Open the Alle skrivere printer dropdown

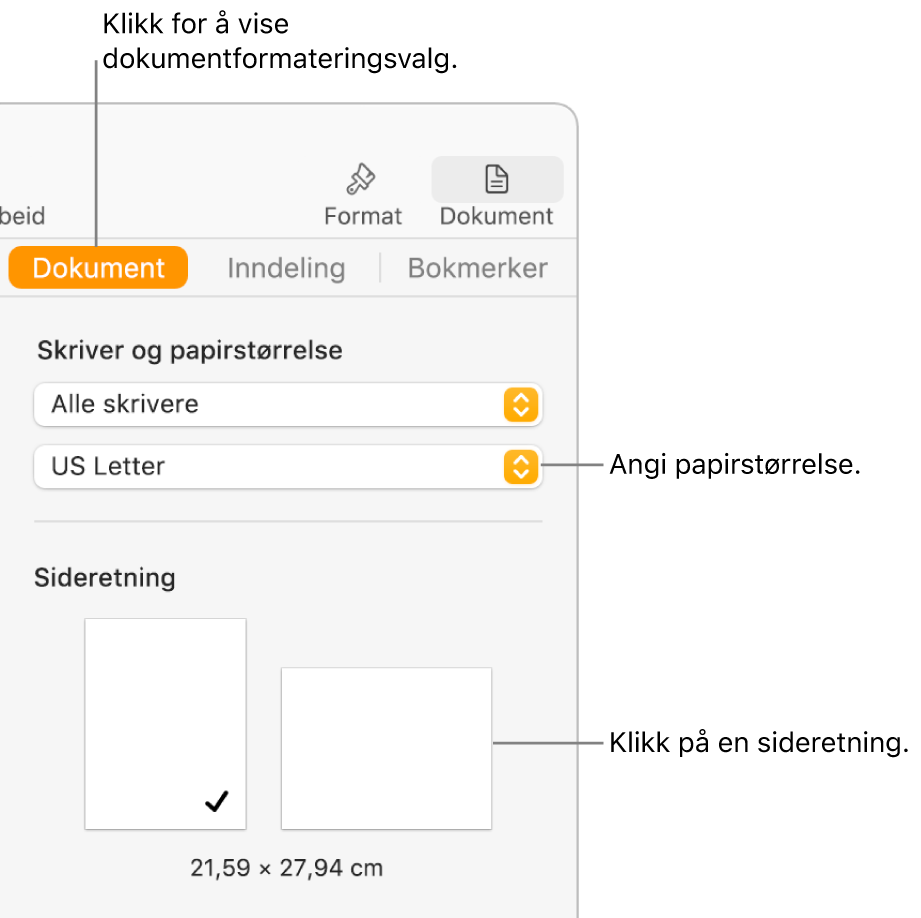288,405
